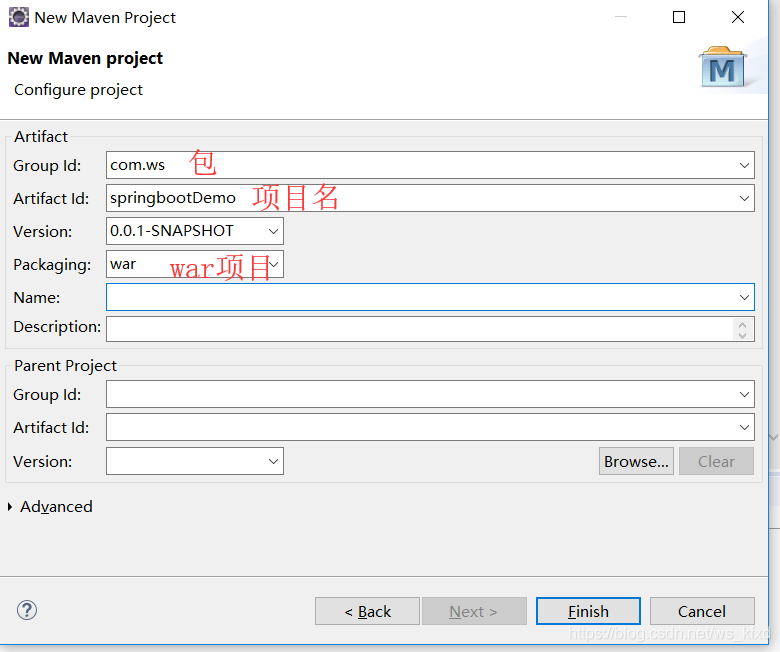Open the springbootDemo Artifact Id dropdown arrow

[744, 198]
